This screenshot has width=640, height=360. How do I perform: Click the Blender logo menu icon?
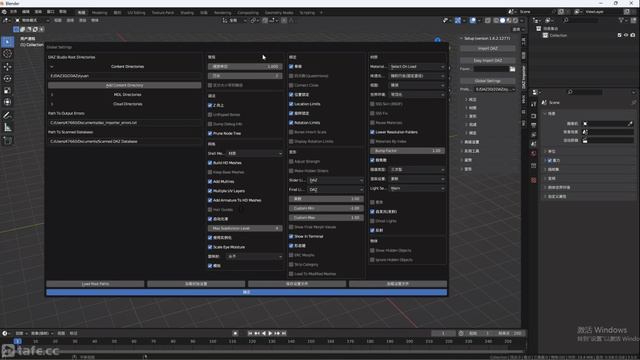4,12
